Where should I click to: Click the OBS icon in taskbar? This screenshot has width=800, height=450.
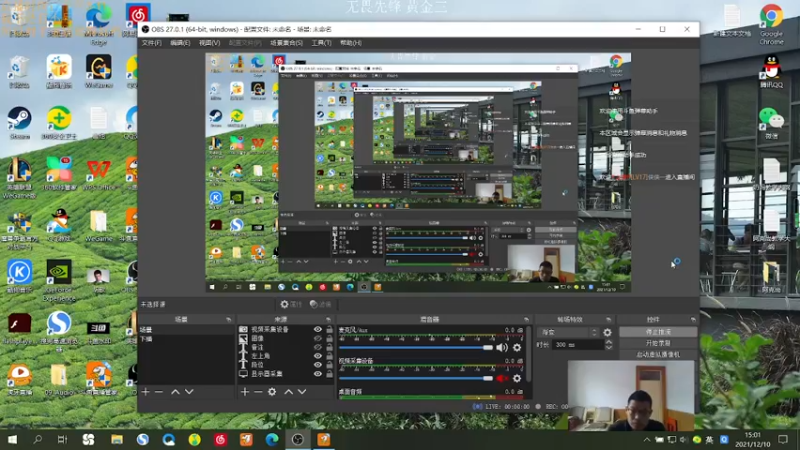coord(297,439)
